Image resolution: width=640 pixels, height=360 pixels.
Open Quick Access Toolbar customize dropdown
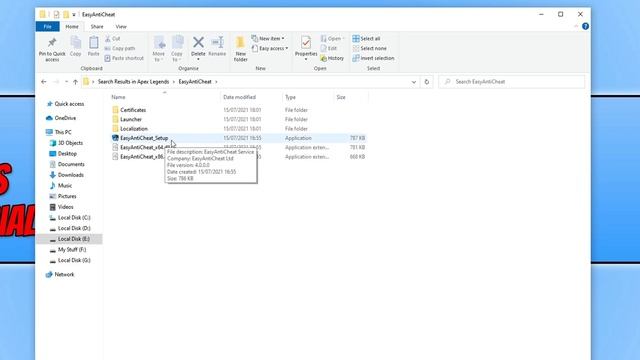[x=74, y=15]
